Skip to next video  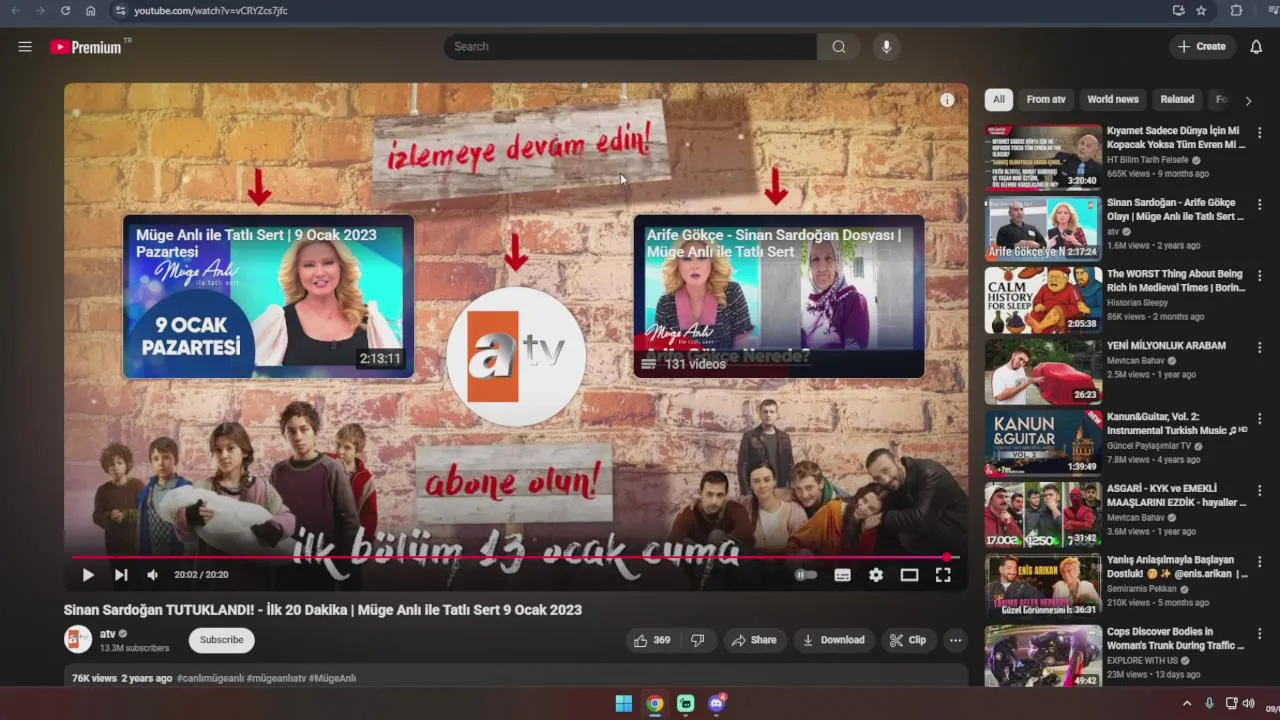pyautogui.click(x=121, y=575)
